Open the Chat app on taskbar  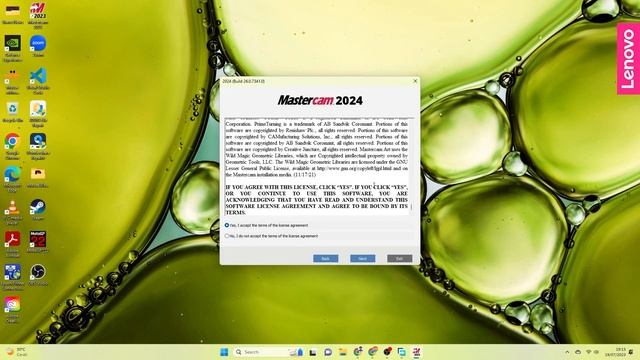pos(328,352)
